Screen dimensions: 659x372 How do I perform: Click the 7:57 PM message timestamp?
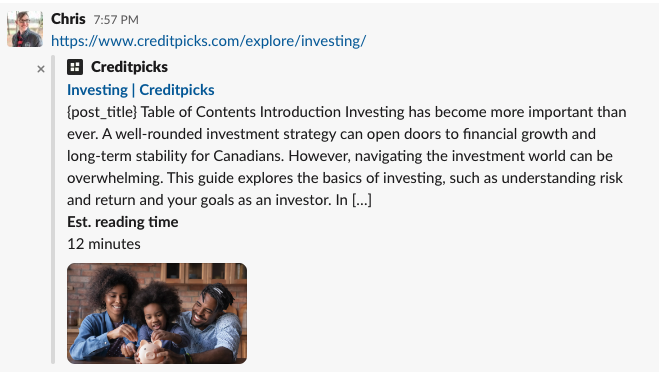pyautogui.click(x=116, y=20)
